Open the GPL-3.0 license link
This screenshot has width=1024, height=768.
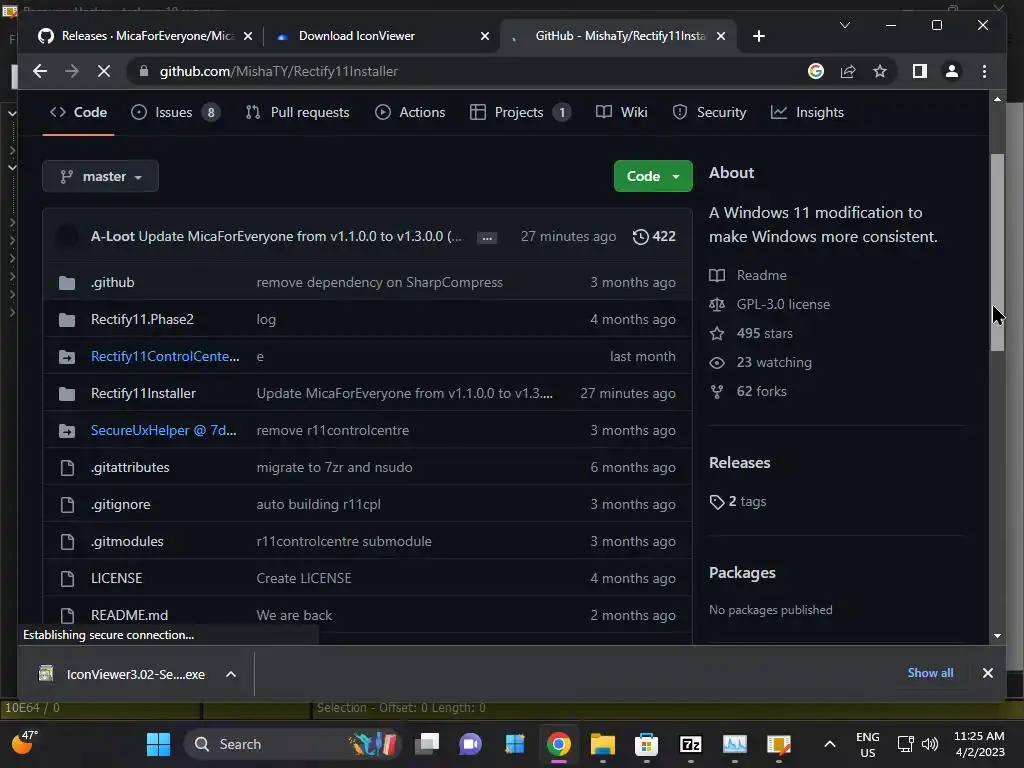(769, 304)
